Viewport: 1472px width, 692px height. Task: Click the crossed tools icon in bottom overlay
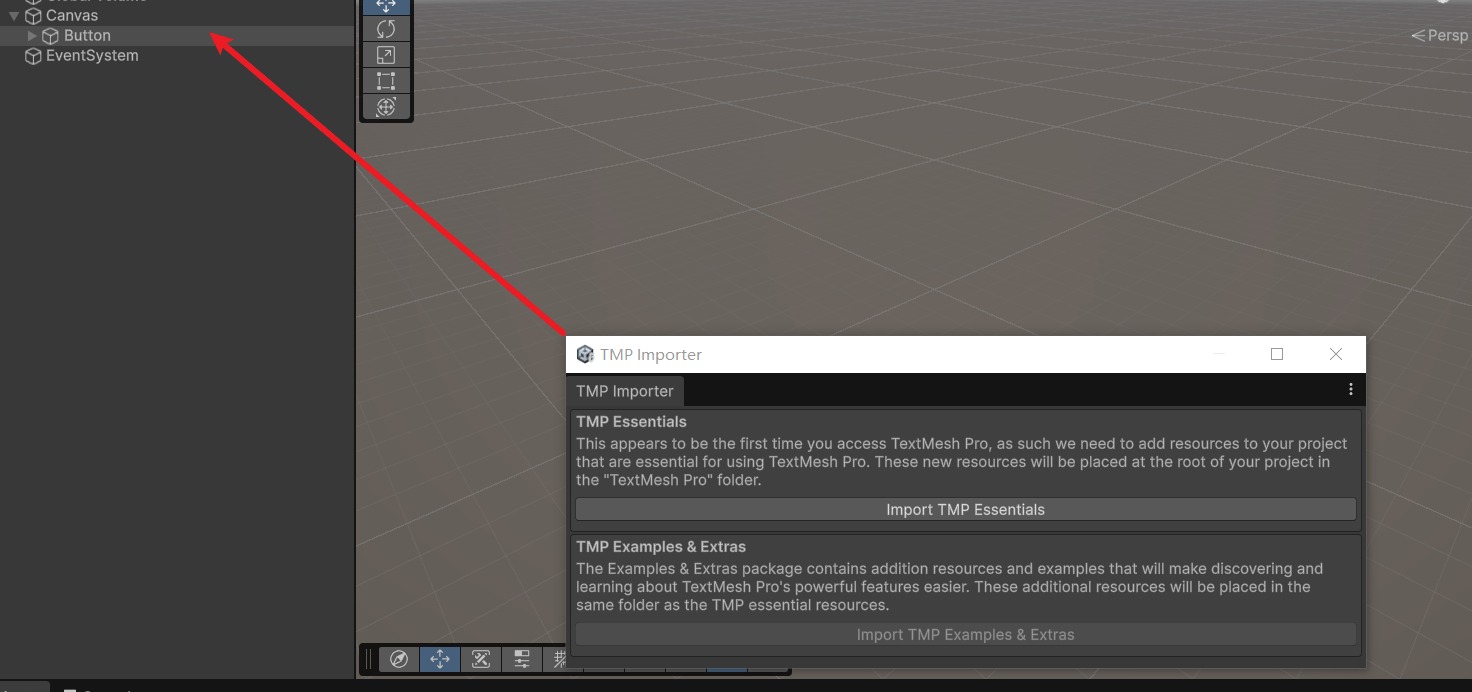click(480, 658)
